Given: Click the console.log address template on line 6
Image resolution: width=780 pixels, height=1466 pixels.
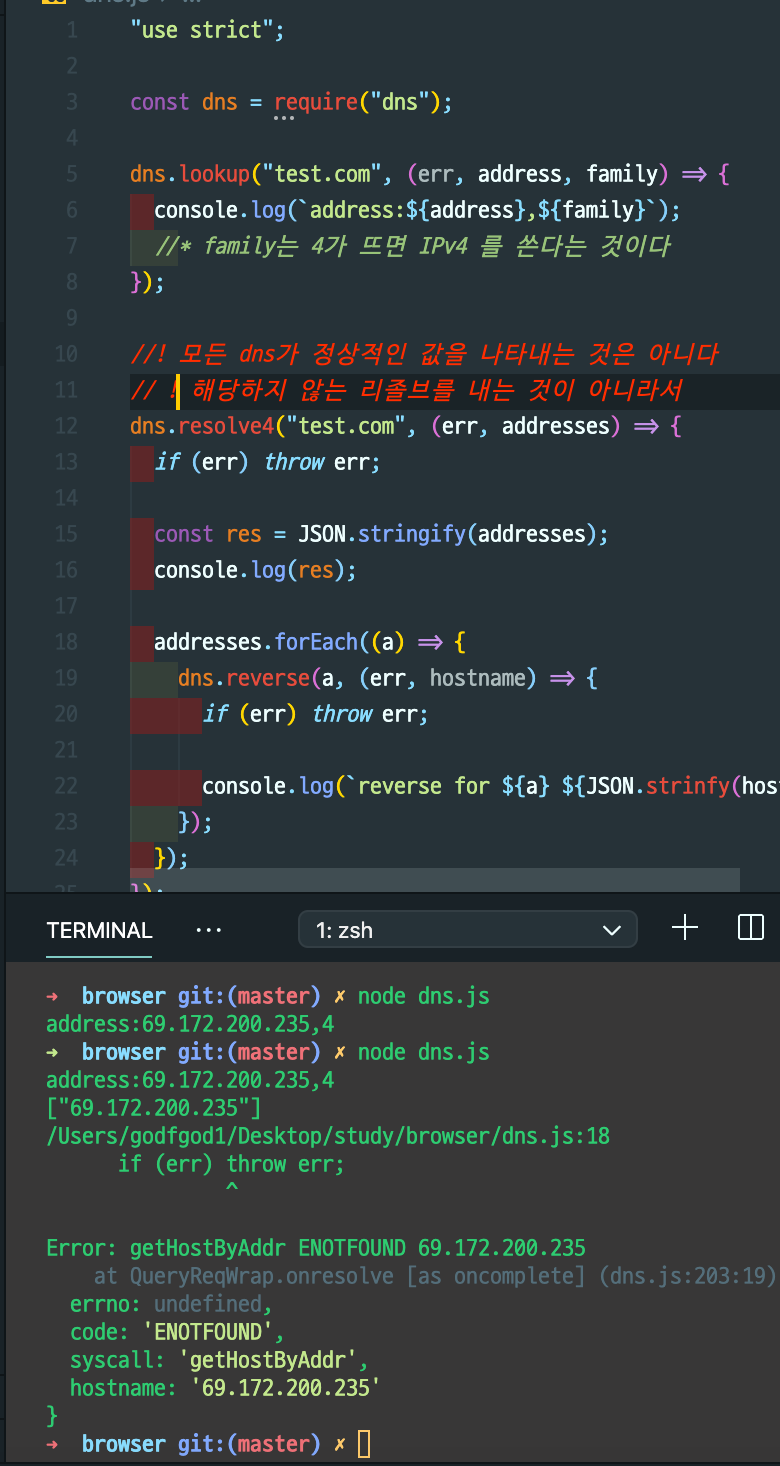Looking at the screenshot, I should [418, 210].
